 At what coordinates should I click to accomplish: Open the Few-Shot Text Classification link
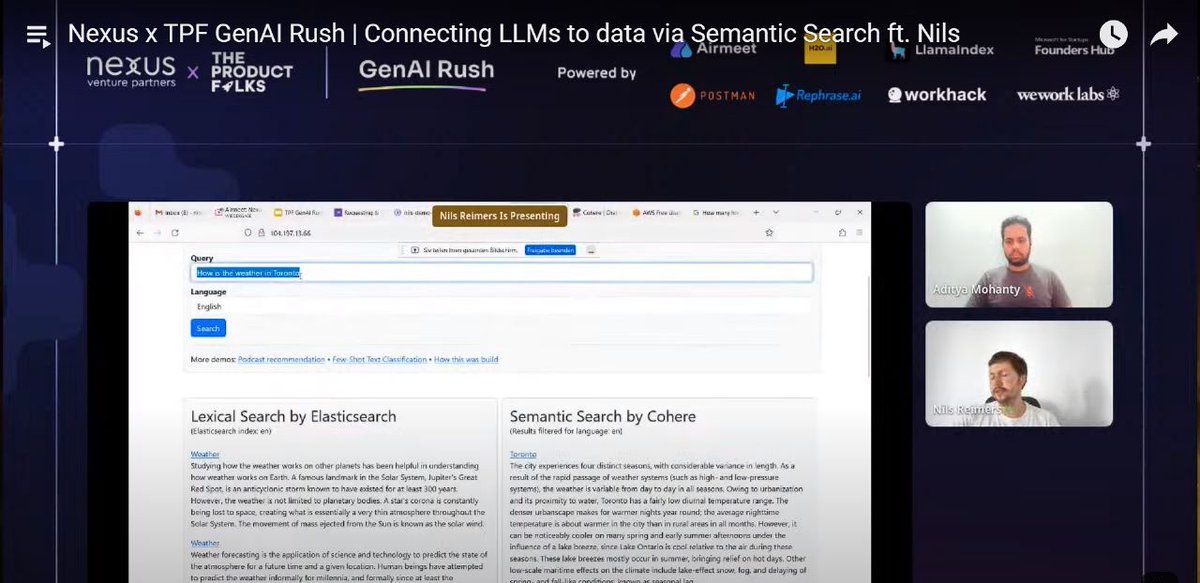point(379,359)
